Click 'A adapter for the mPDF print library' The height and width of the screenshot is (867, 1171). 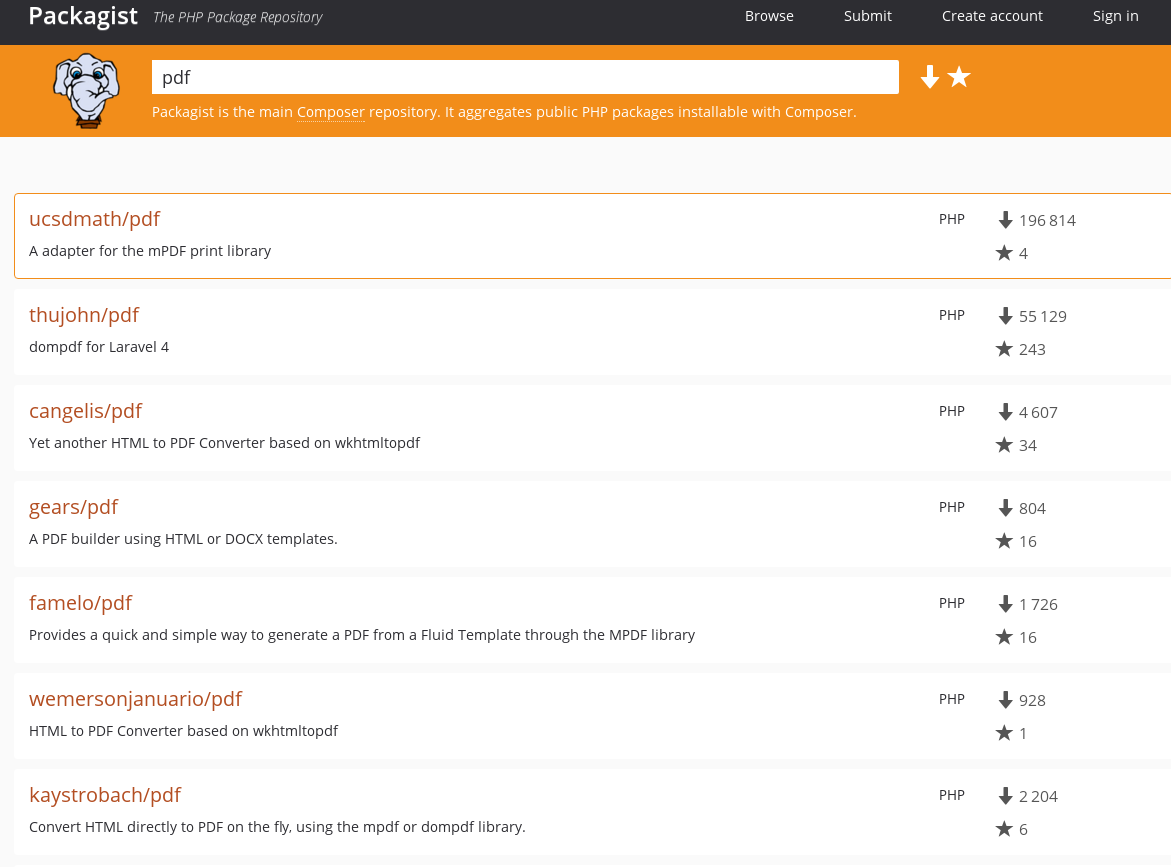tap(150, 251)
